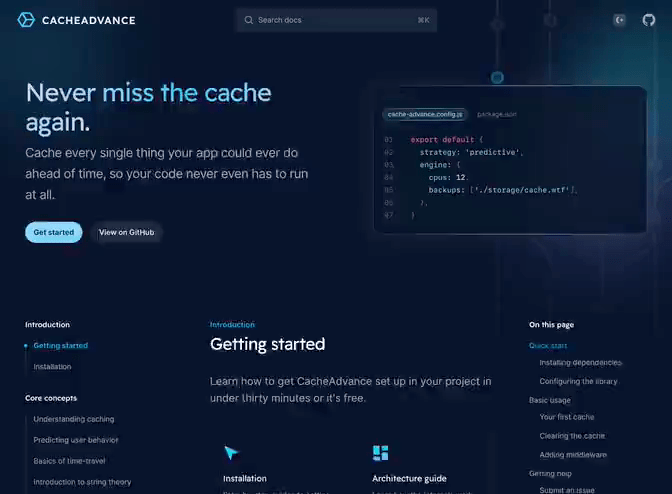Open the GitHub repository icon
Viewport: 672px width, 494px height.
point(649,20)
